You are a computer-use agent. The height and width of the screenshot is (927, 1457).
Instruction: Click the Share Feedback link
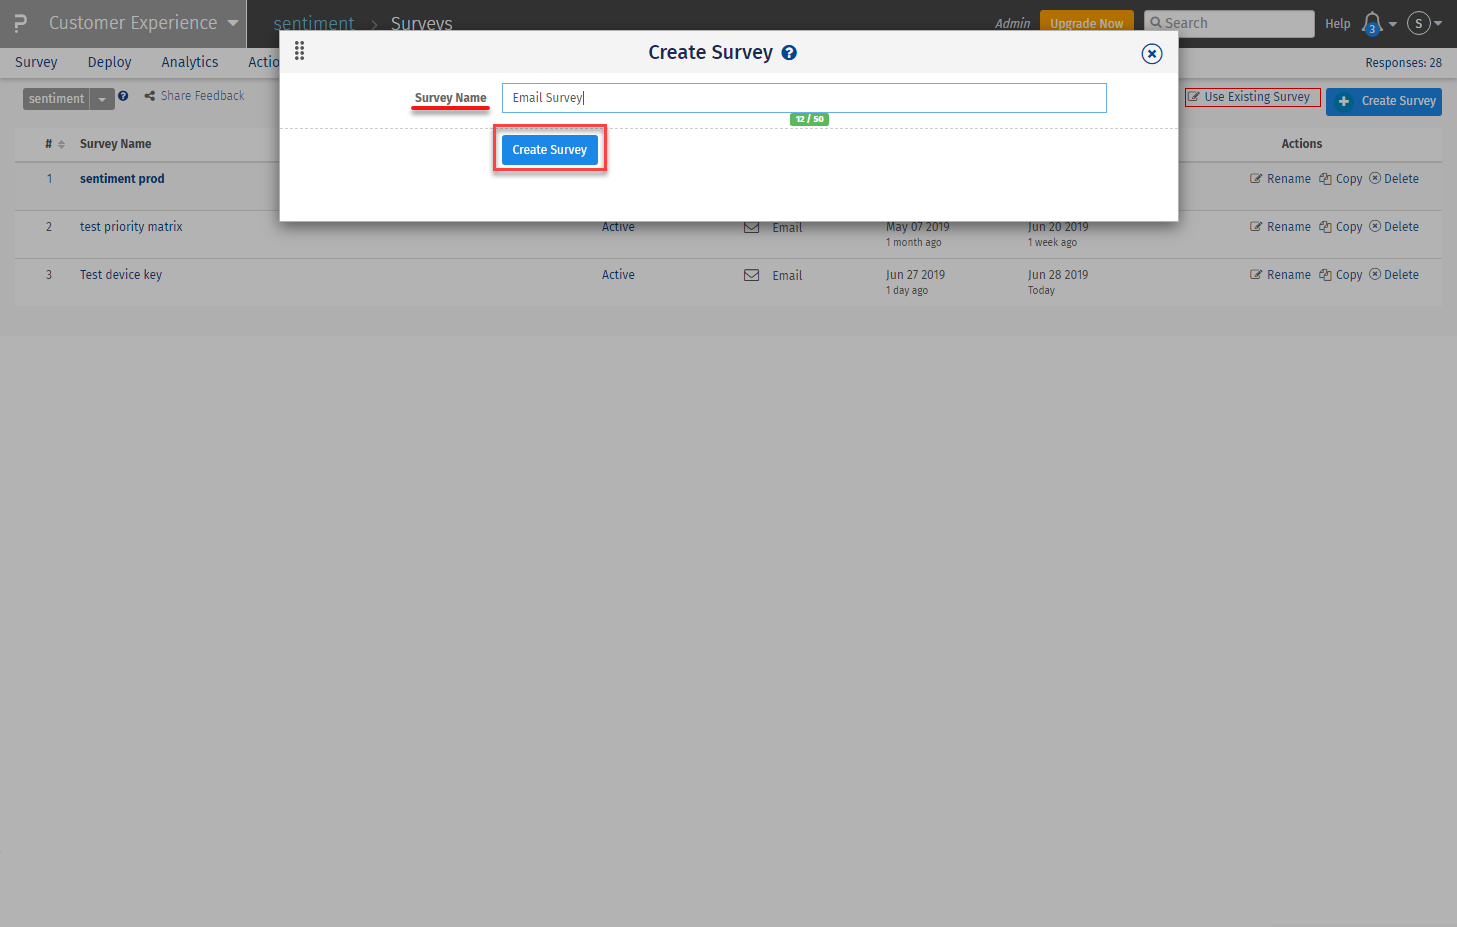tap(194, 96)
